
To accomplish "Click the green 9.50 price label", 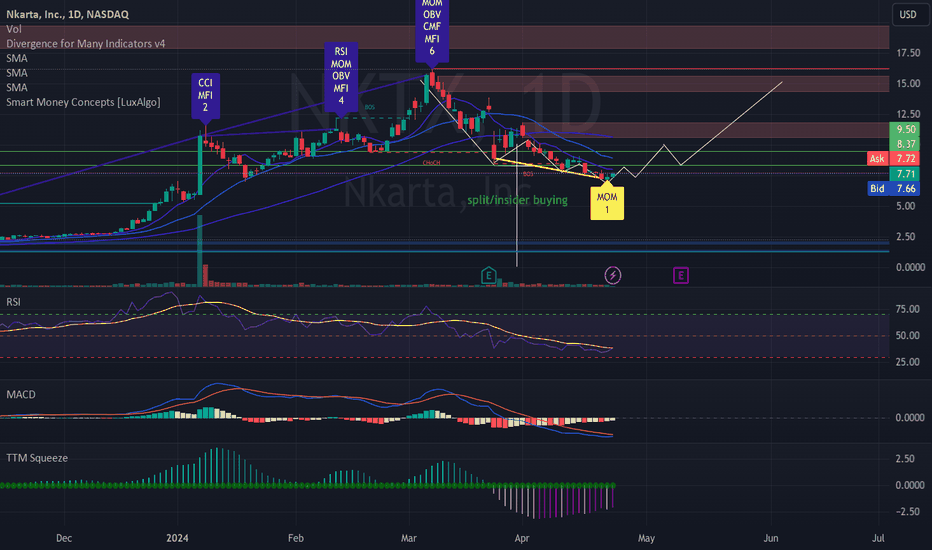I will [x=905, y=129].
